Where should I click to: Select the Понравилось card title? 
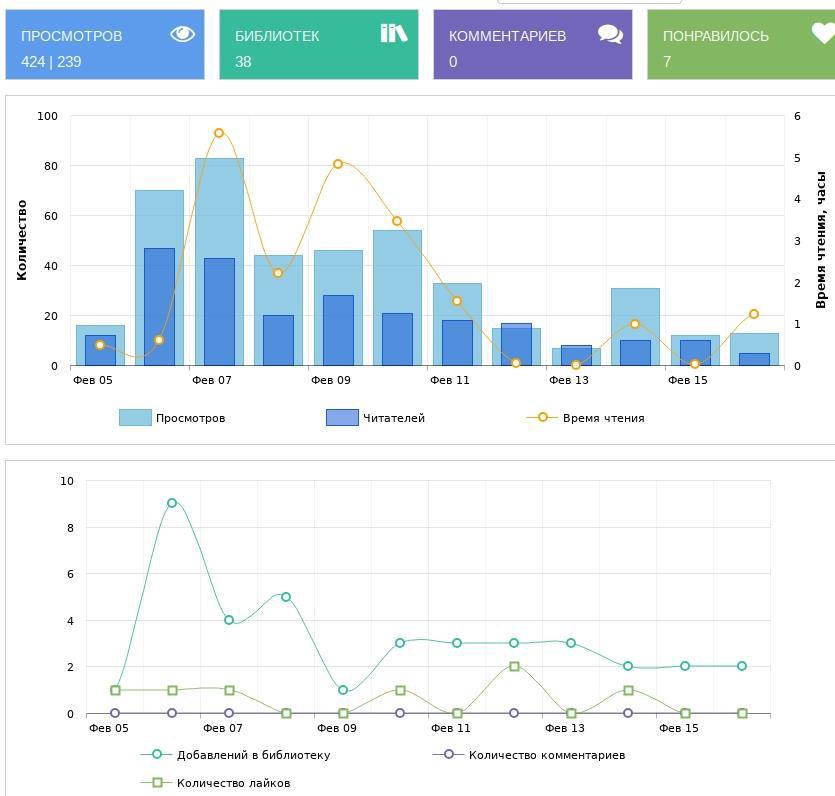715,36
